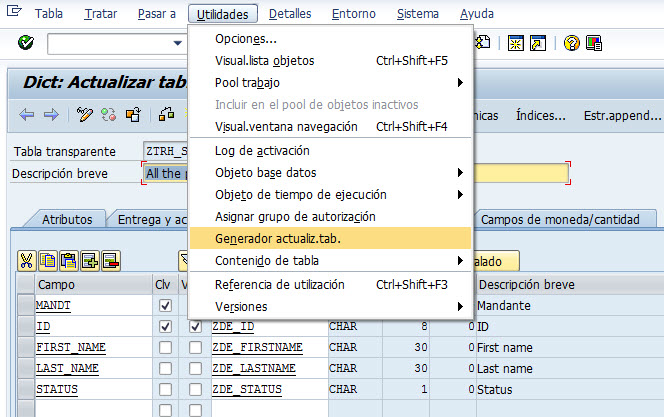
Task: Expand the Versiones submenu
Action: point(460,306)
